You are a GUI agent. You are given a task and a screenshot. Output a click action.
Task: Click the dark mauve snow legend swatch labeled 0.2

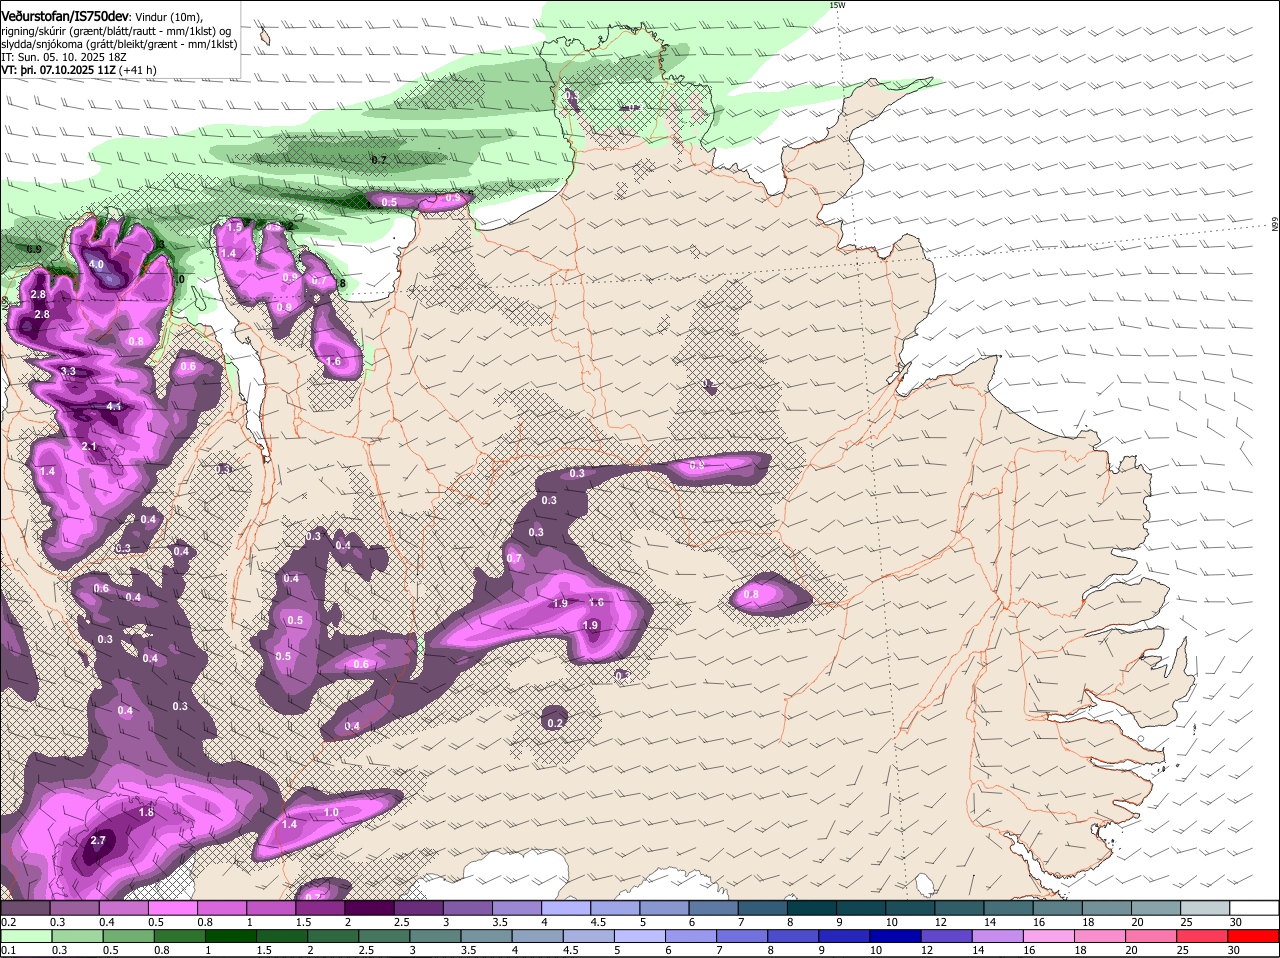click(25, 907)
